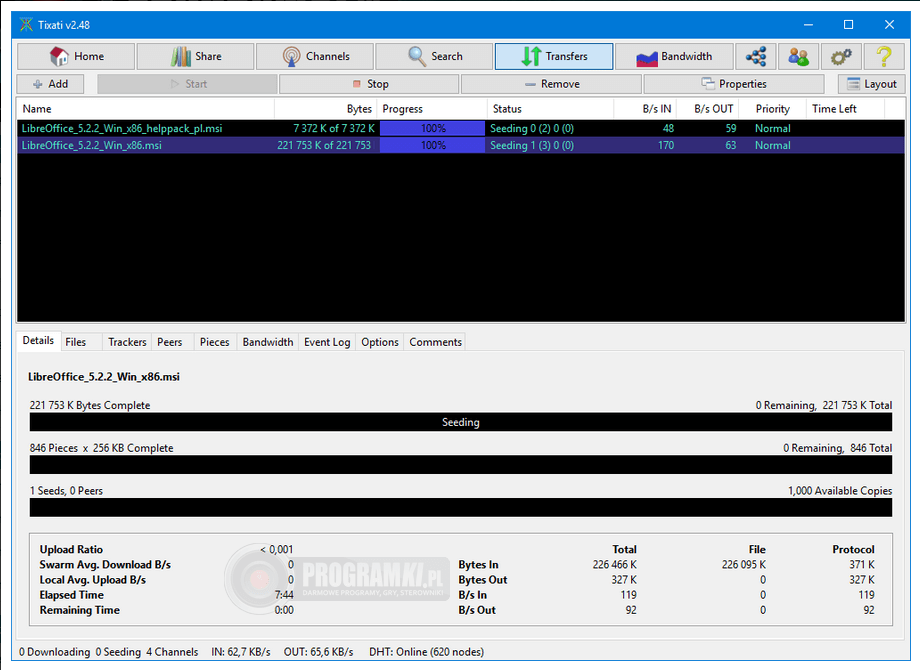Click the Start transfer button
The width and height of the screenshot is (920, 670).
click(x=188, y=84)
